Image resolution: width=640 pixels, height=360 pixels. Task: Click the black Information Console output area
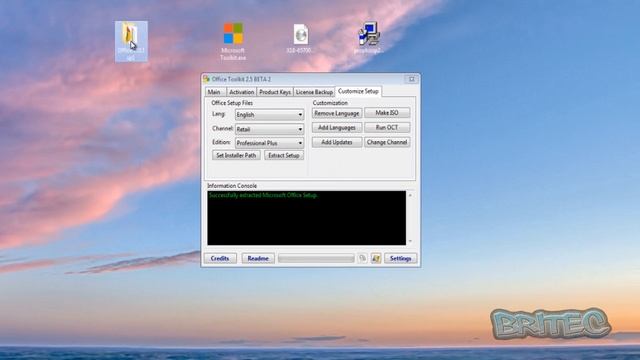307,218
